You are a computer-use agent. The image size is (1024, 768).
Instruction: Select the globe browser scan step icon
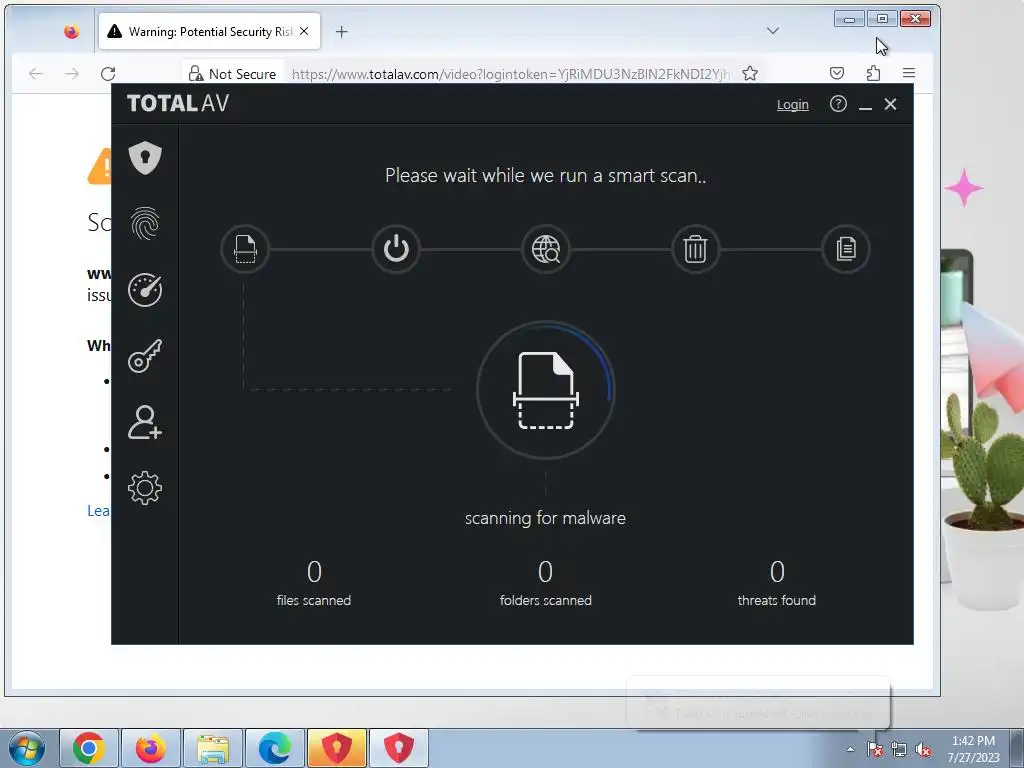[546, 249]
